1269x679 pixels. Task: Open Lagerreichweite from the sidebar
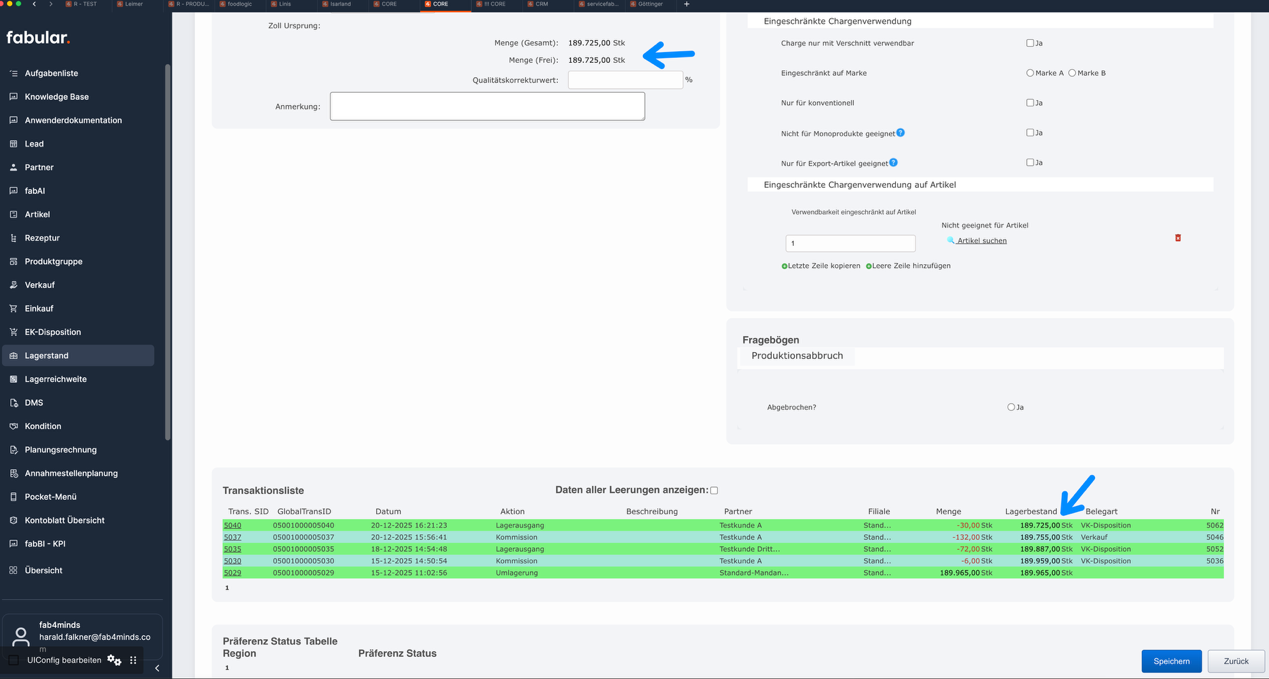(58, 379)
